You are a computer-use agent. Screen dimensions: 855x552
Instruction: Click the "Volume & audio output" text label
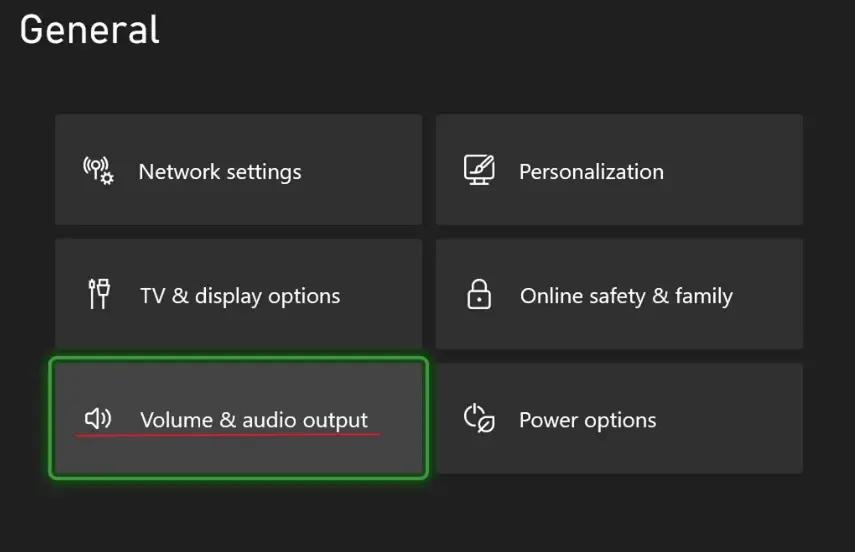coord(254,420)
